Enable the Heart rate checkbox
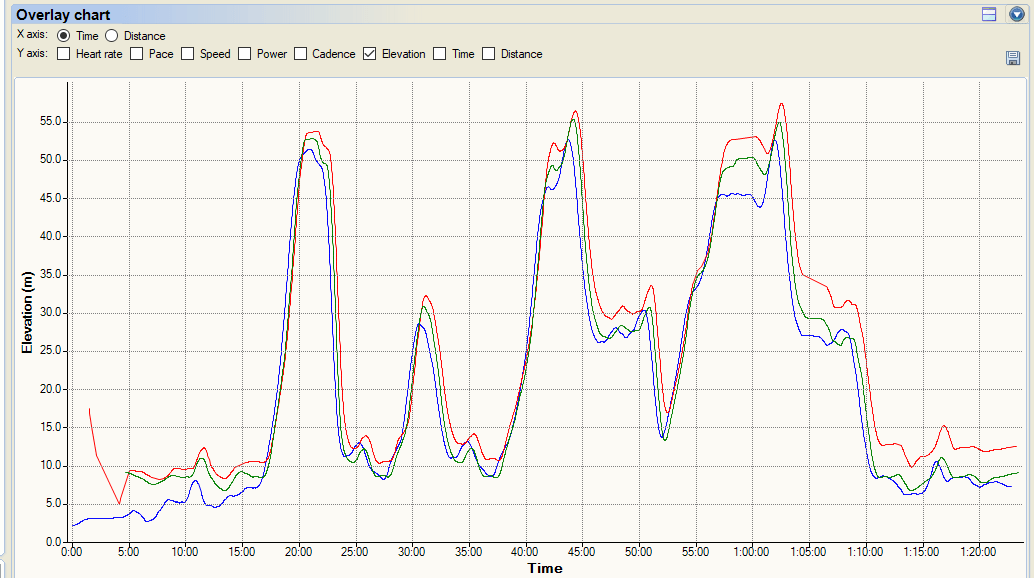This screenshot has width=1034, height=578. [63, 54]
